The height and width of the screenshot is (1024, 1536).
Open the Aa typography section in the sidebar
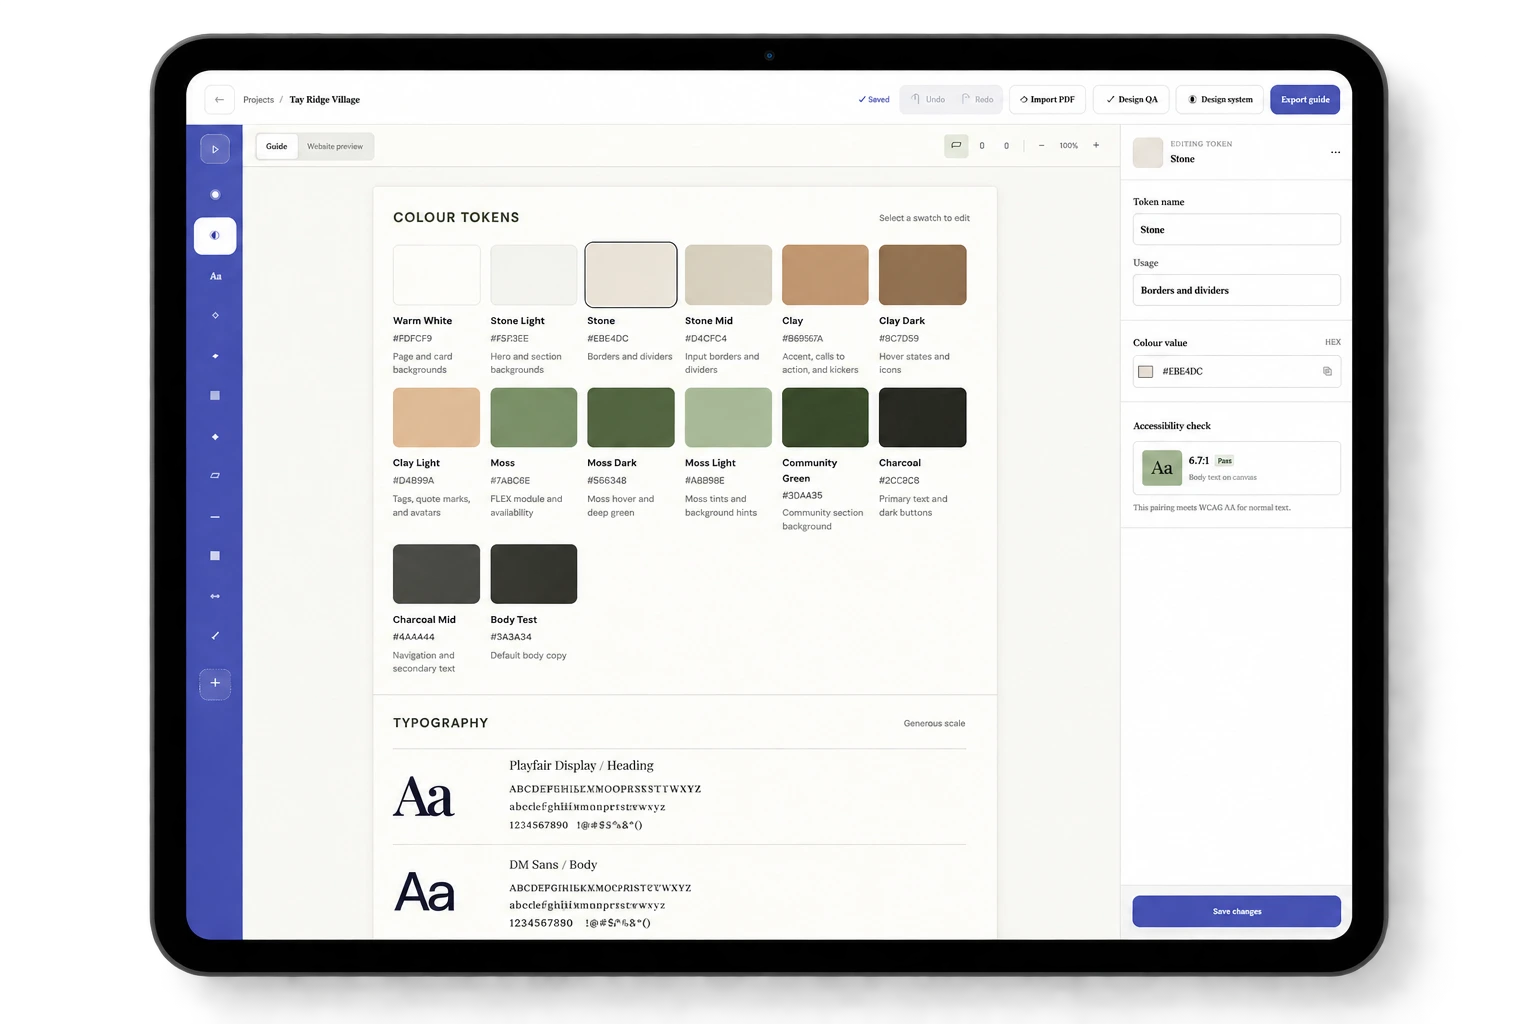pos(215,276)
